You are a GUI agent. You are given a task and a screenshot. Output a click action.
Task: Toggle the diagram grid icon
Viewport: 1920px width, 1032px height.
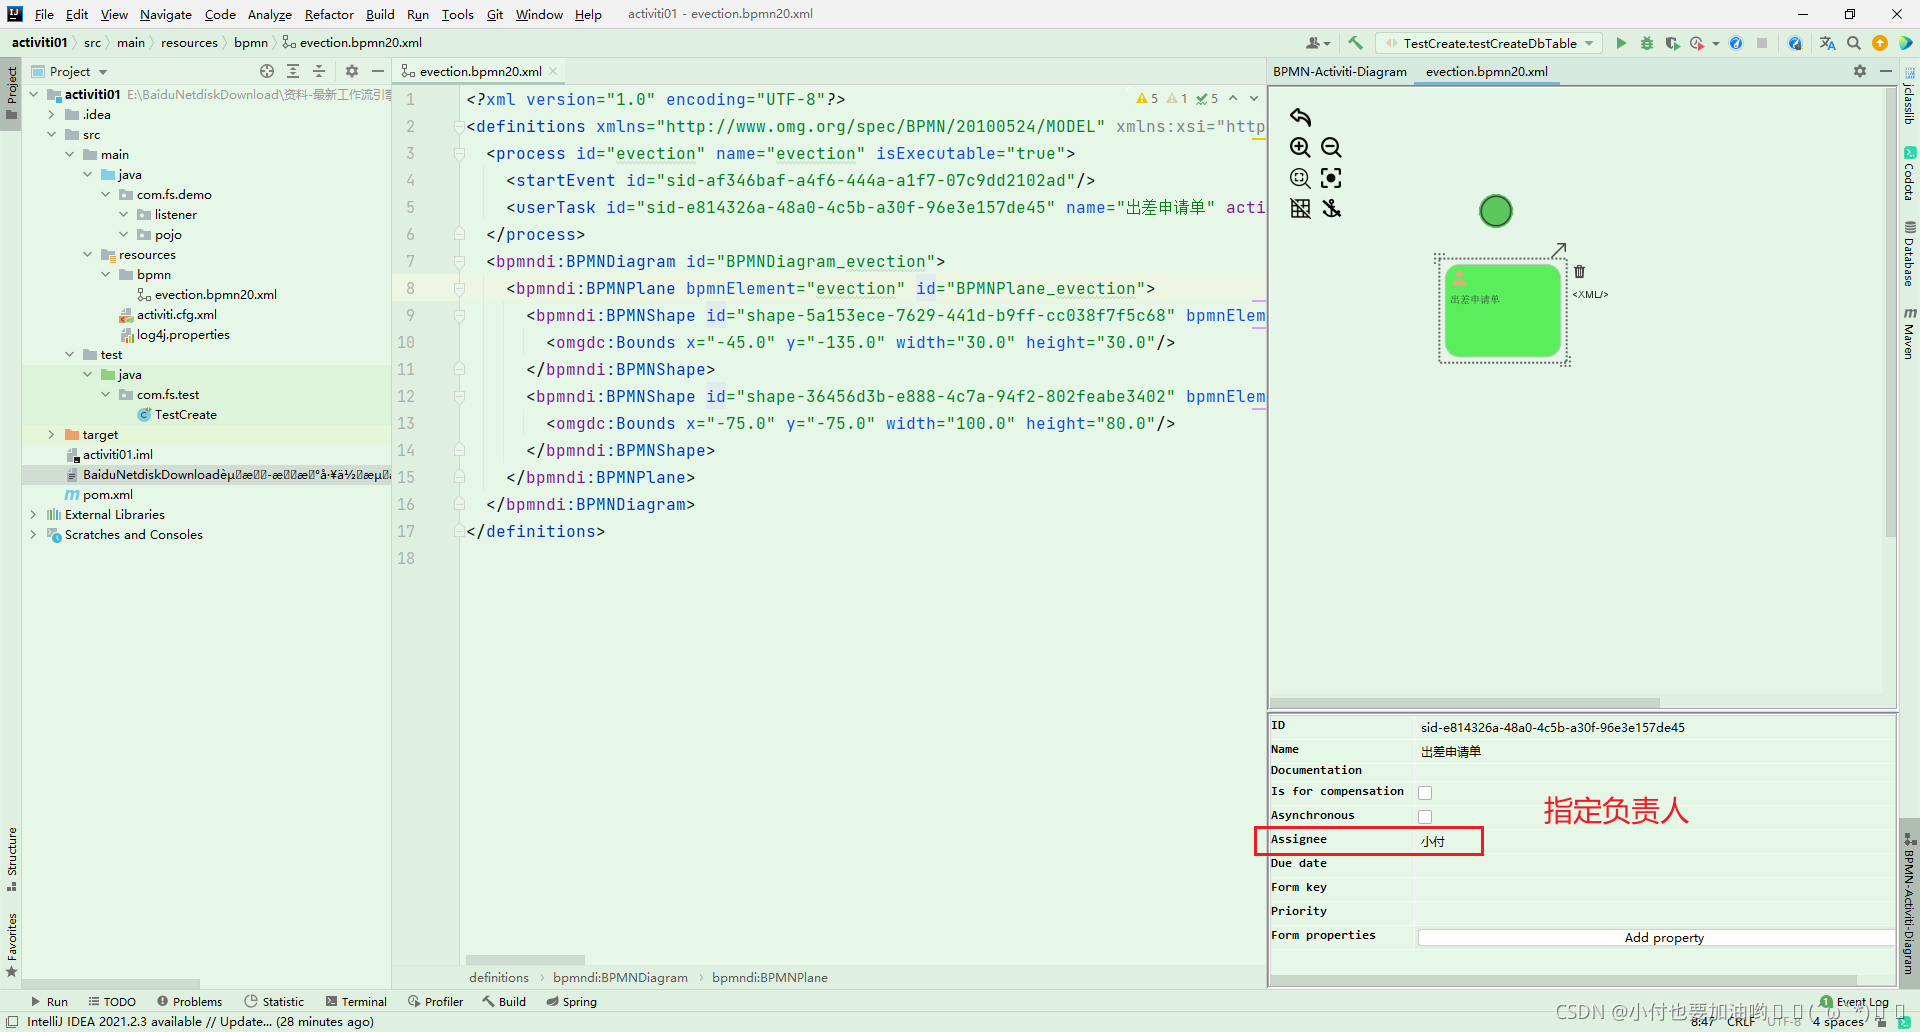[1300, 208]
